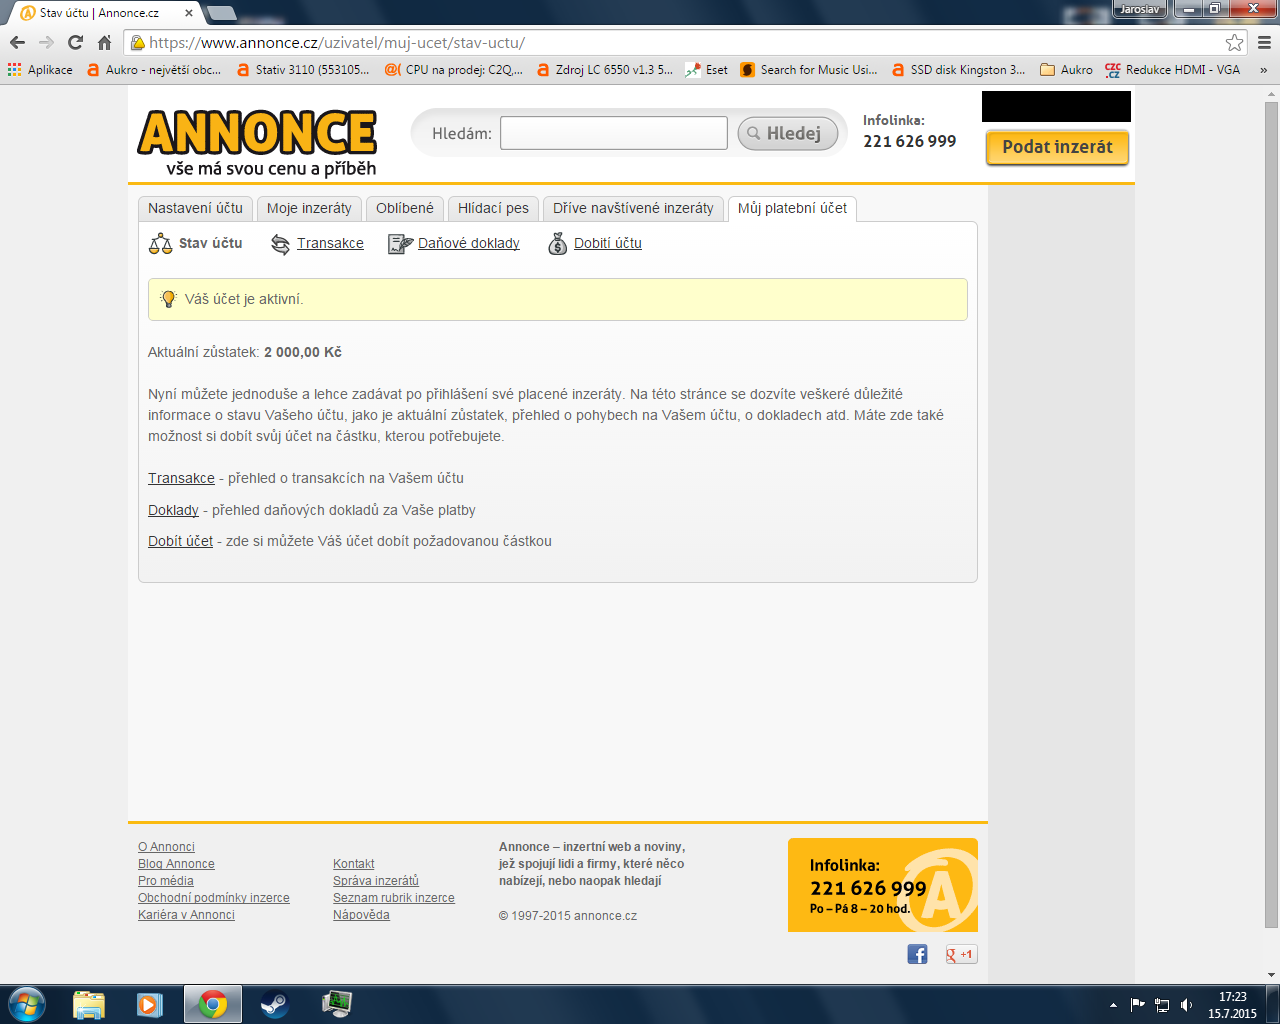Screen dimensions: 1280x1024
Task: Open the Eset bookmark
Action: tap(707, 70)
